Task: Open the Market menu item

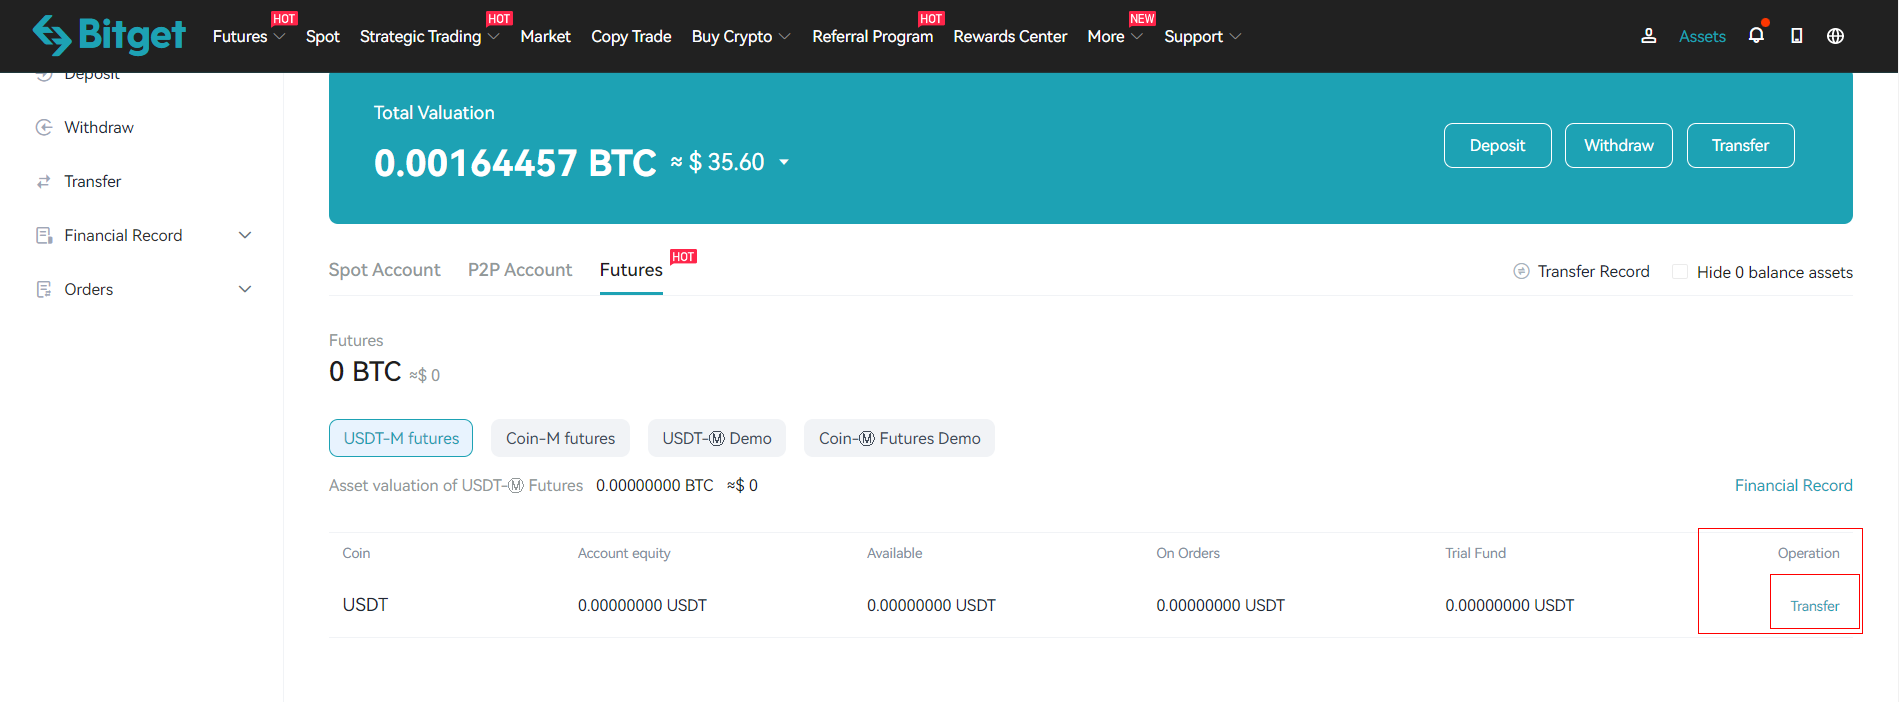Action: [x=545, y=36]
